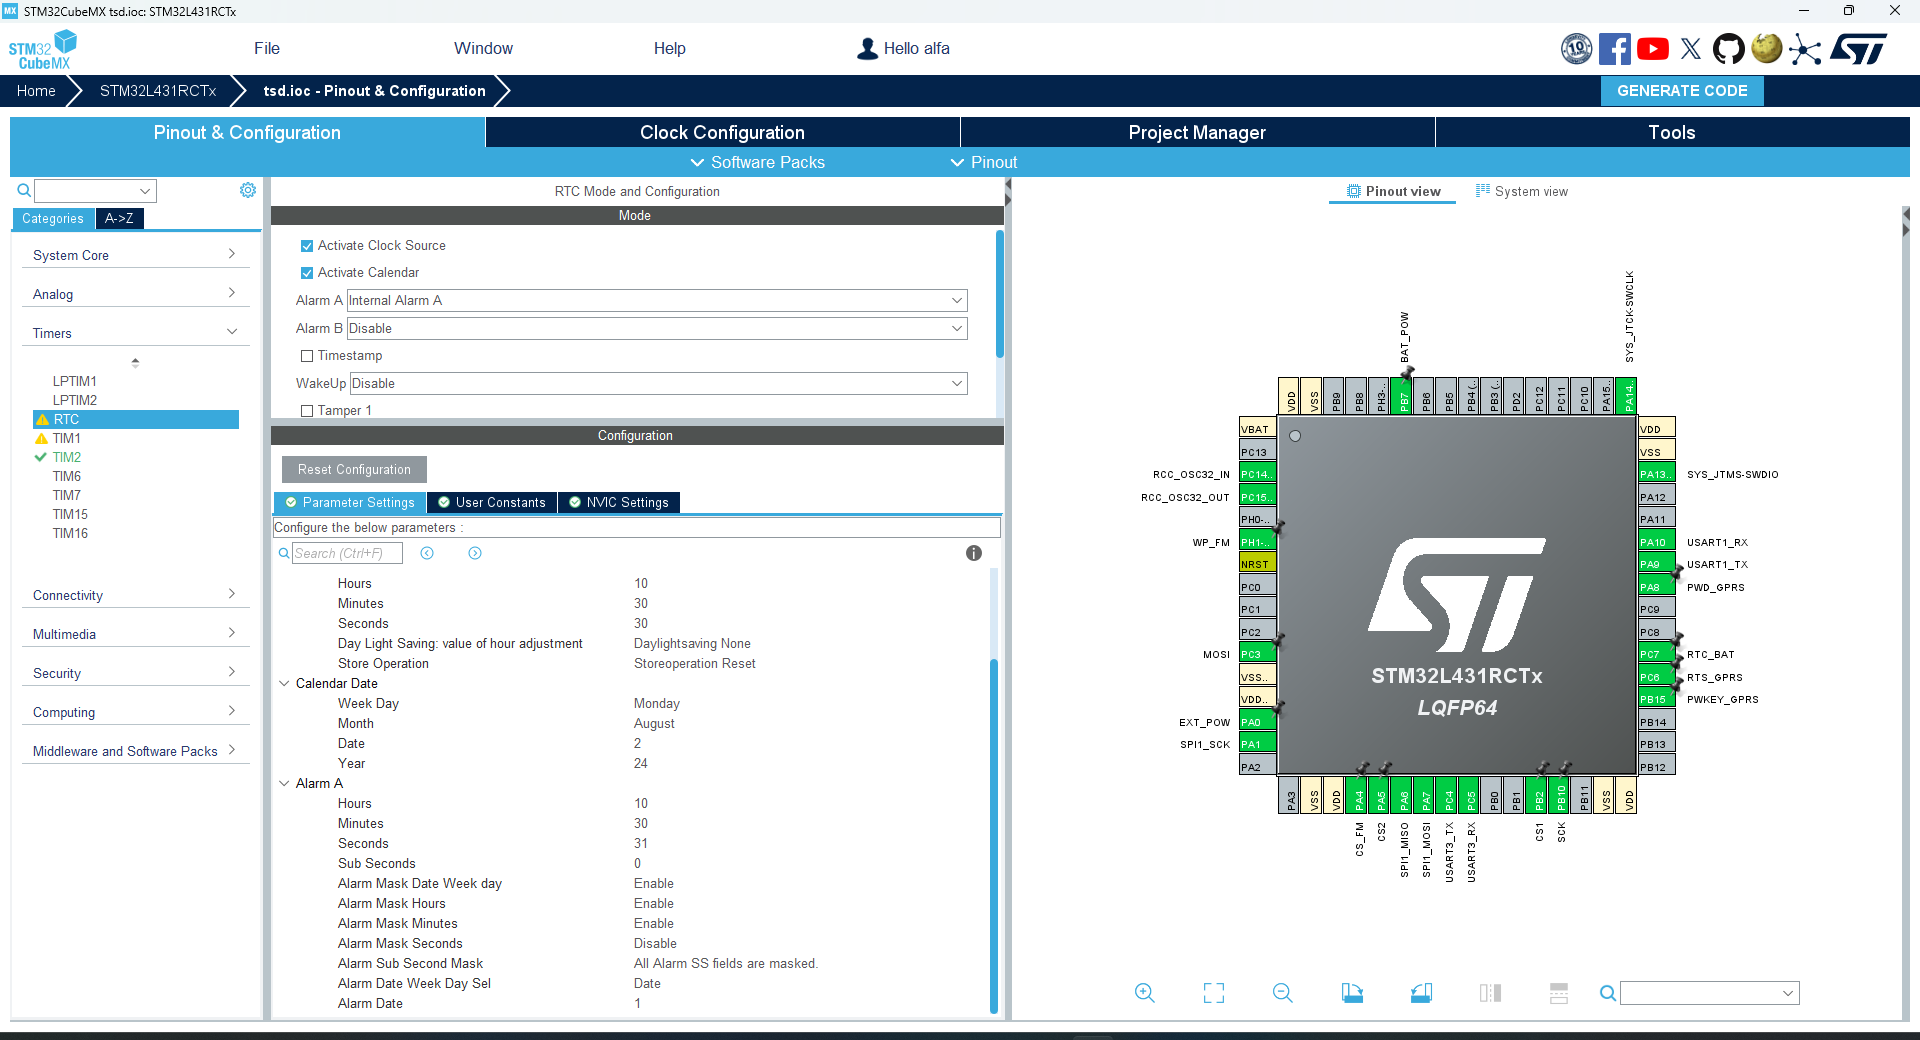Click the ST logo icon

click(x=1859, y=49)
